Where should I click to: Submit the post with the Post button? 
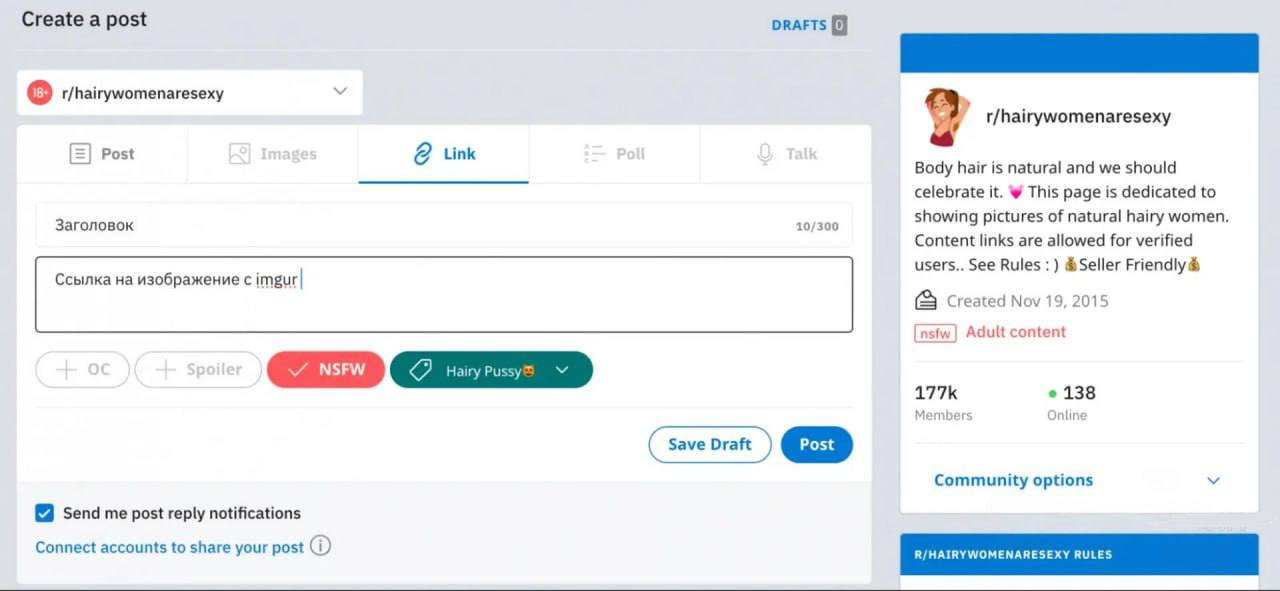[x=816, y=444]
